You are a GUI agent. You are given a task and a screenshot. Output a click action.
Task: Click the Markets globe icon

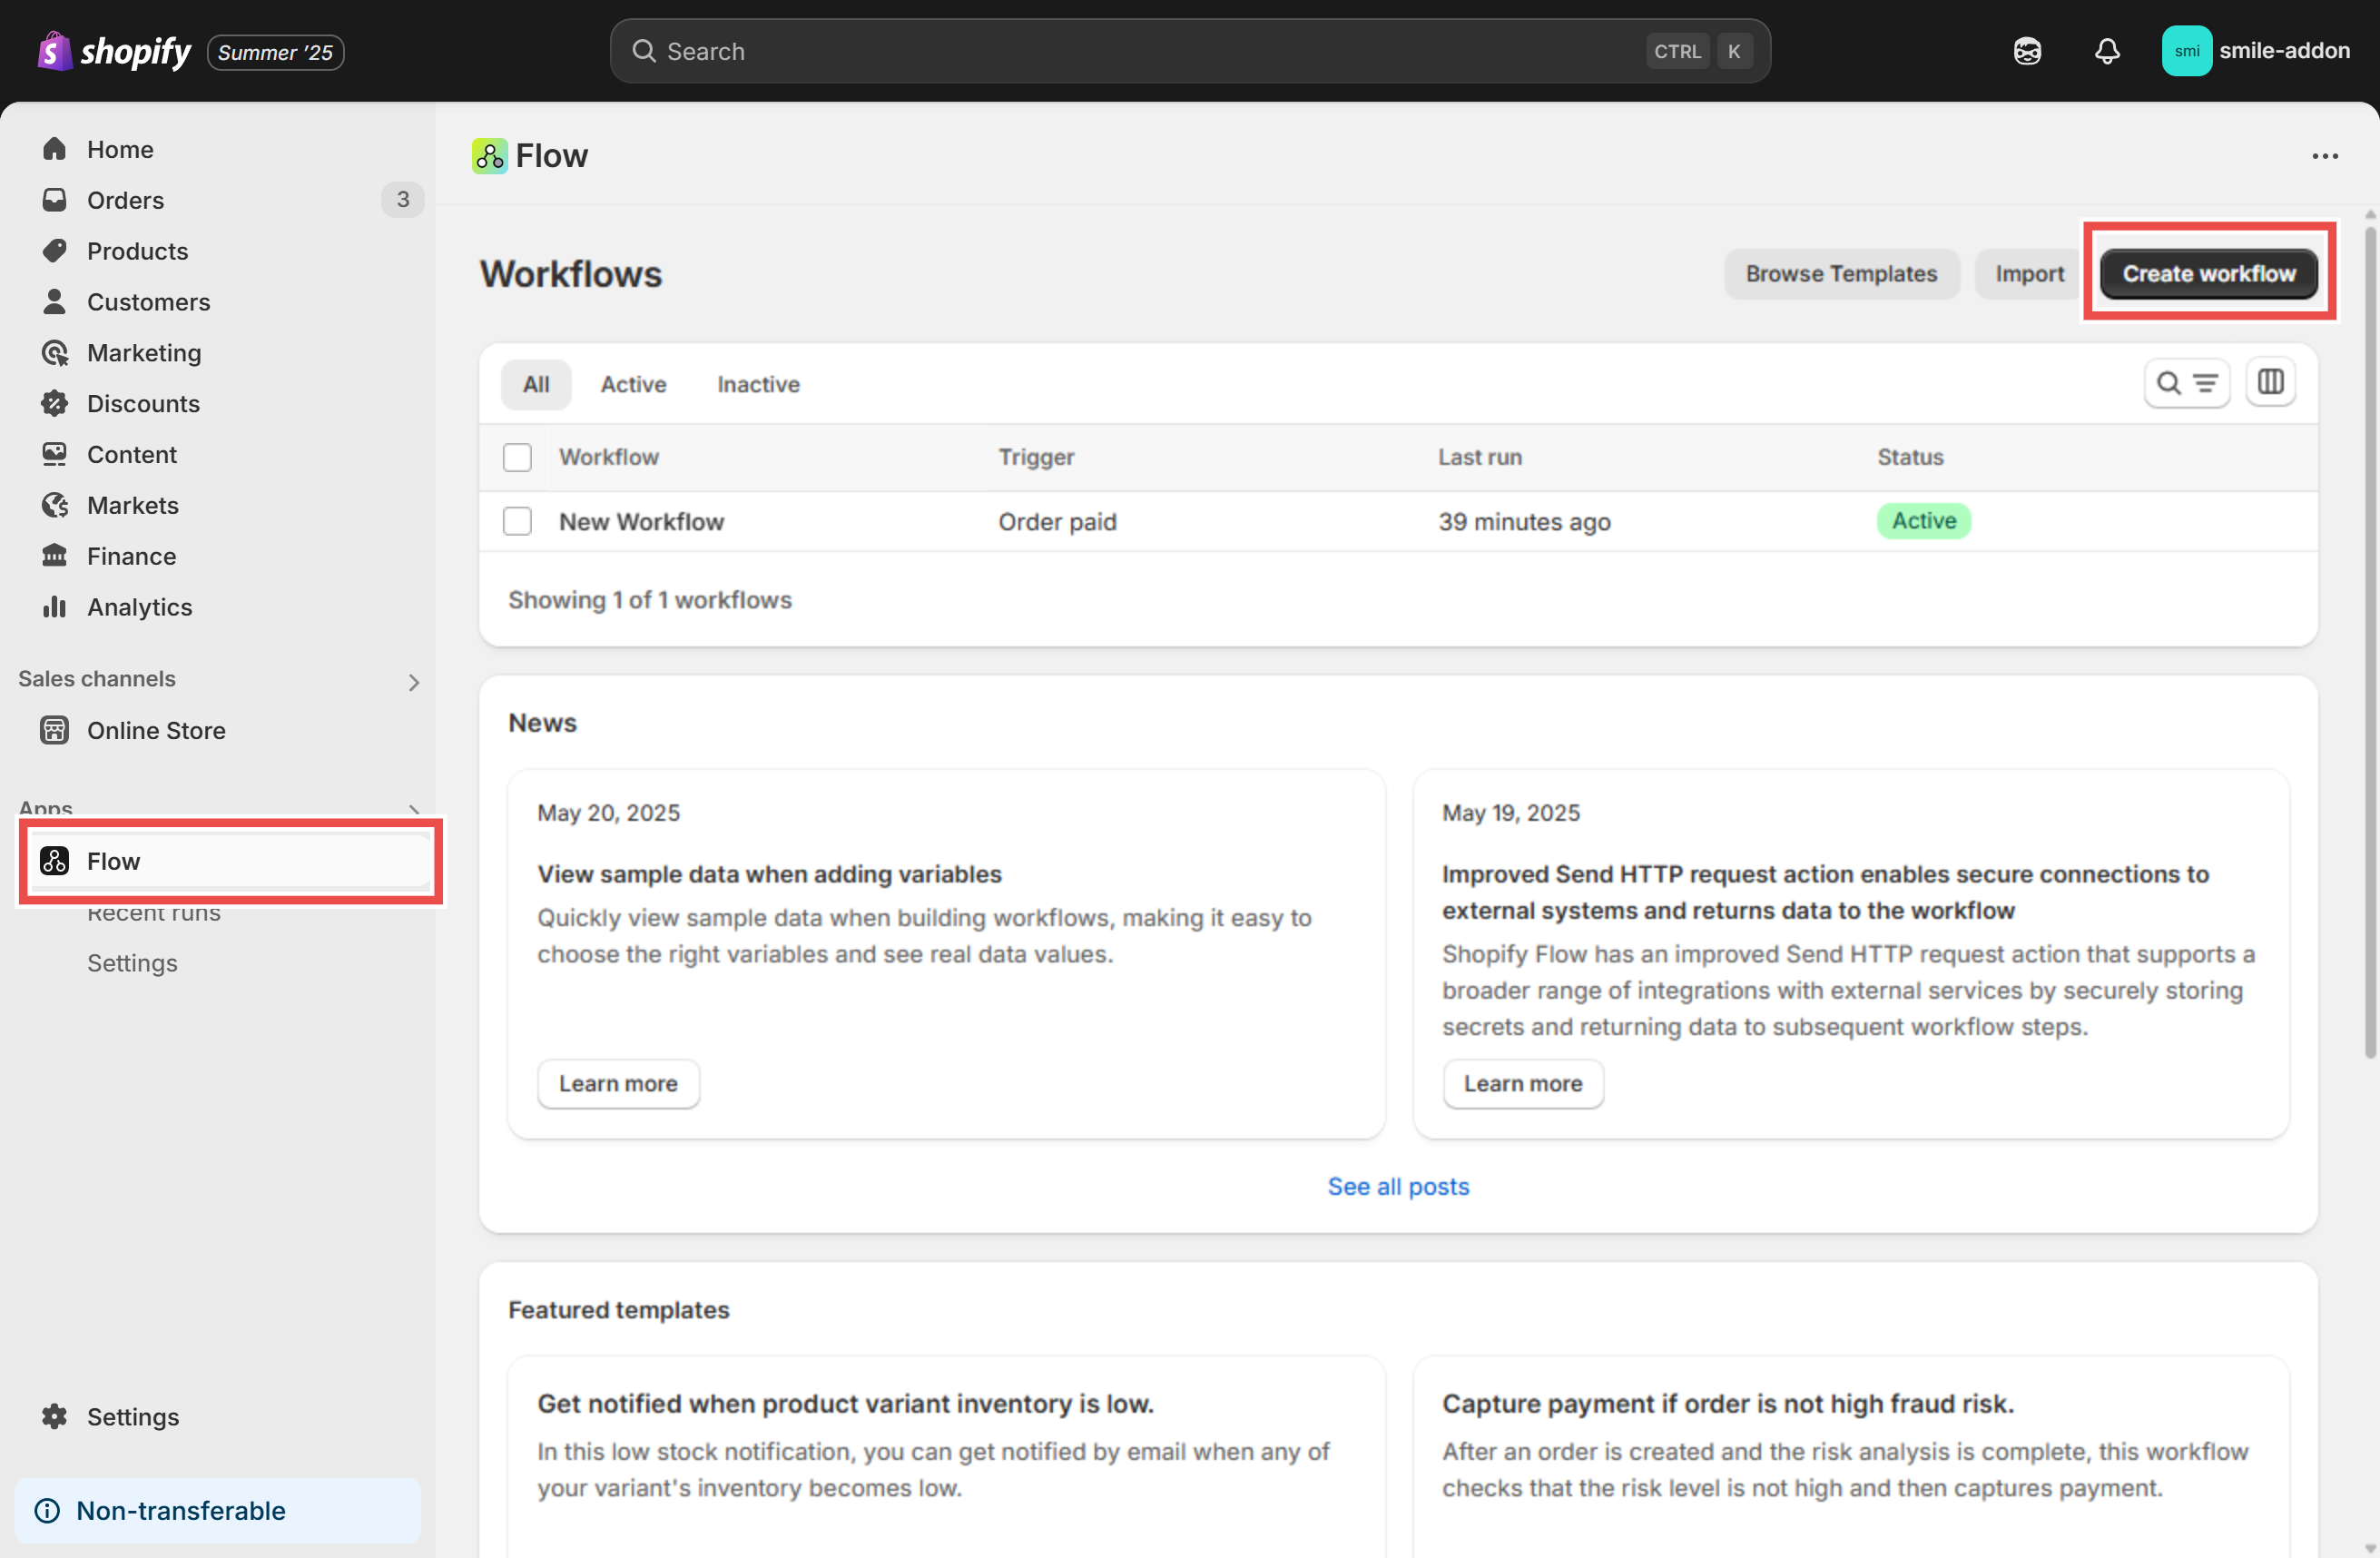pyautogui.click(x=54, y=505)
